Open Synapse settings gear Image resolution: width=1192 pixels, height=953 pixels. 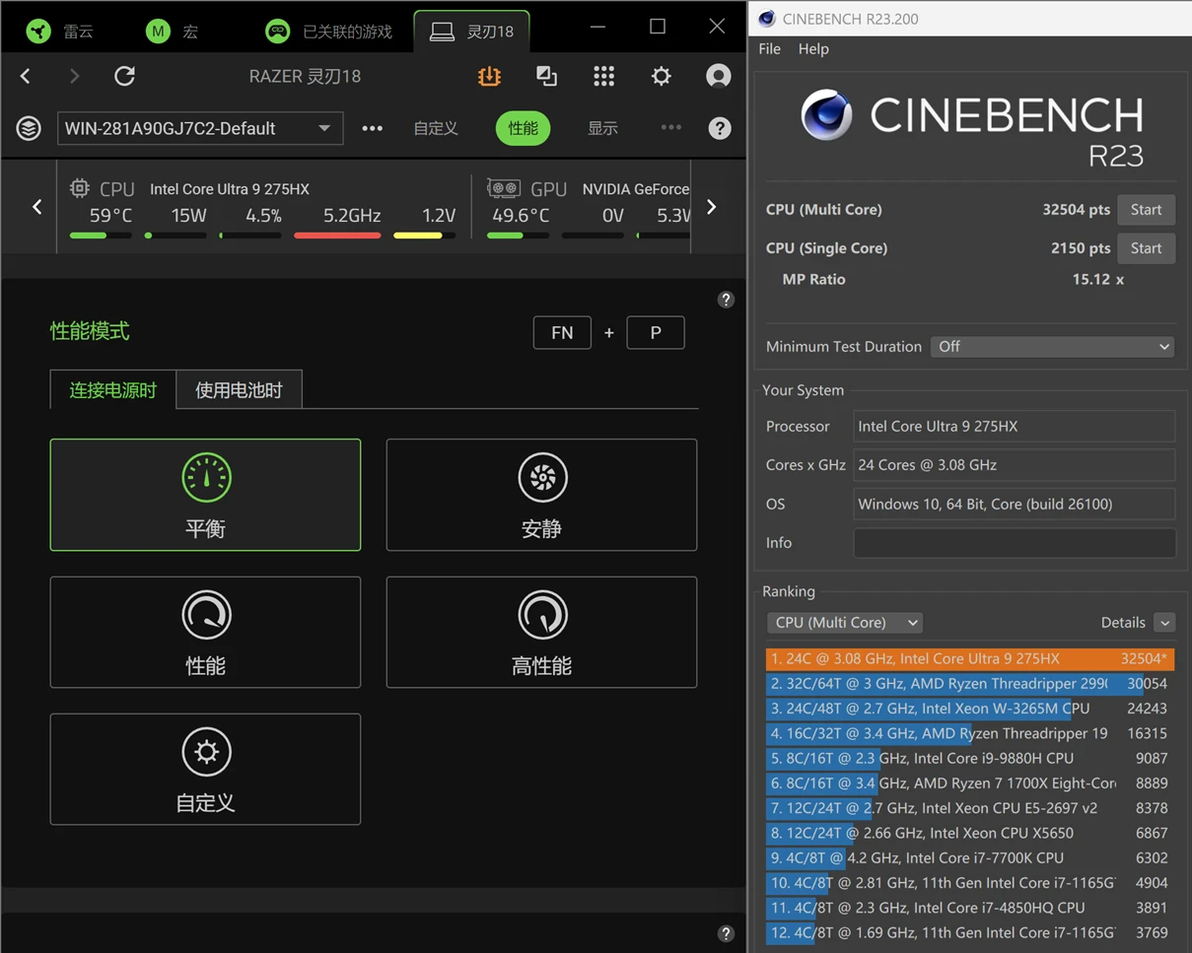[661, 76]
